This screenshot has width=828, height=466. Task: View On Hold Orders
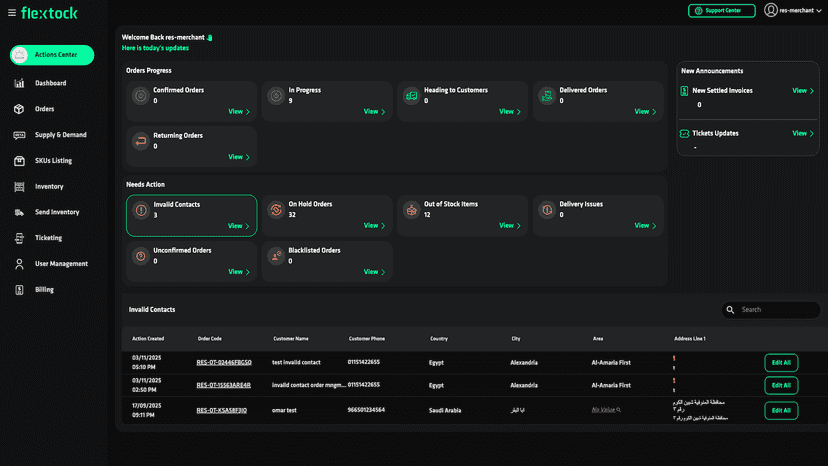(x=374, y=226)
